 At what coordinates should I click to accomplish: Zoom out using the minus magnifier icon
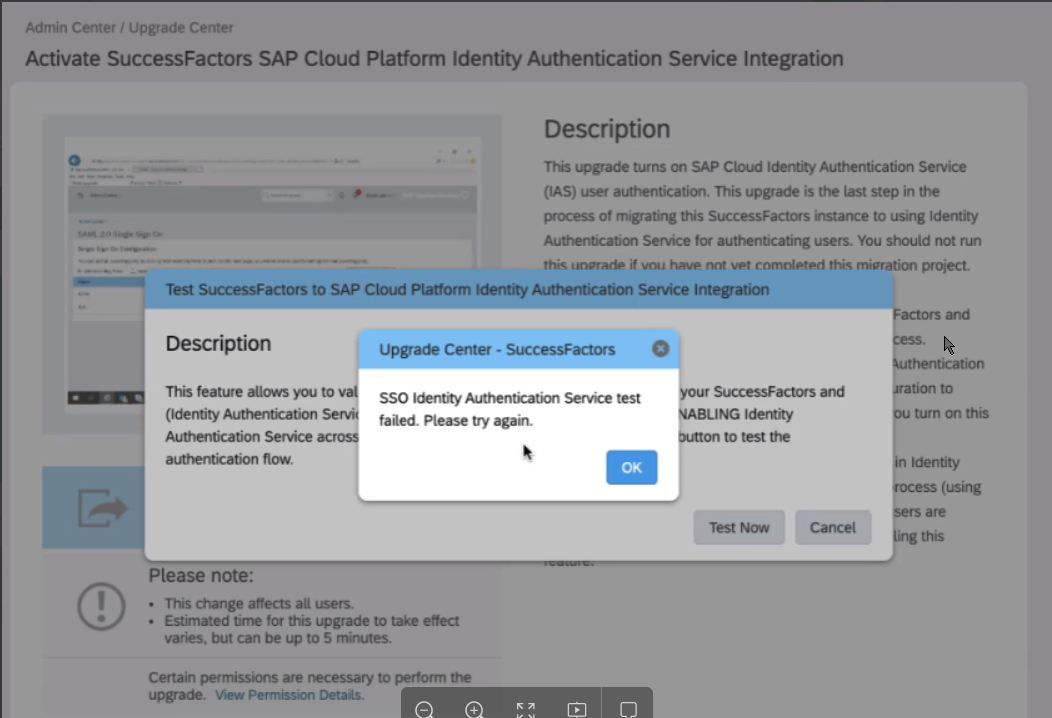point(425,709)
